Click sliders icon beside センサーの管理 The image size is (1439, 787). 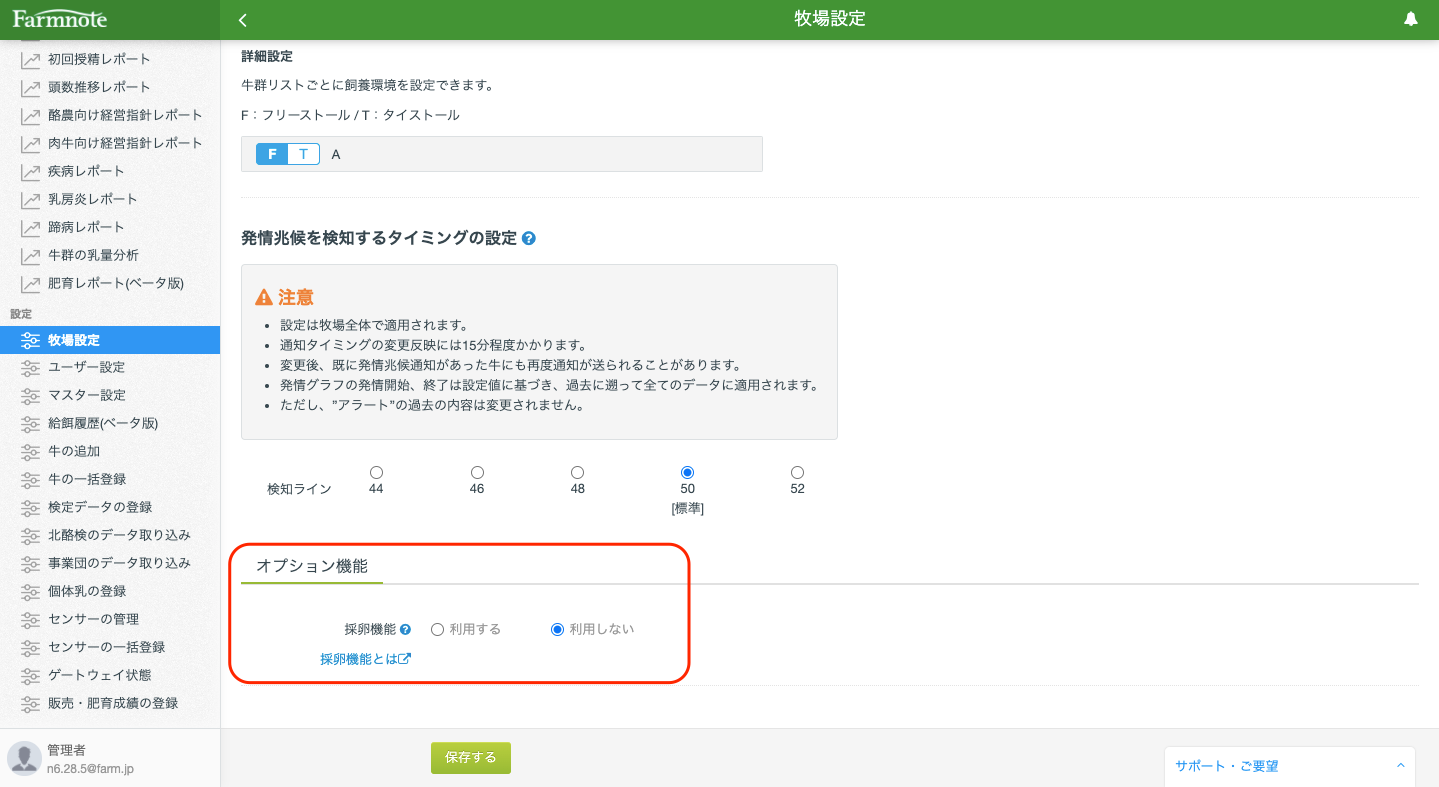tap(30, 619)
